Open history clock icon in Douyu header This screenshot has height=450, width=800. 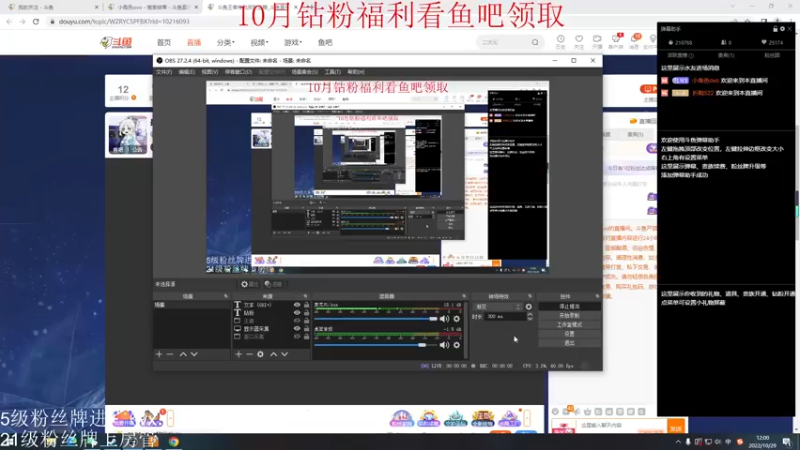tap(560, 39)
